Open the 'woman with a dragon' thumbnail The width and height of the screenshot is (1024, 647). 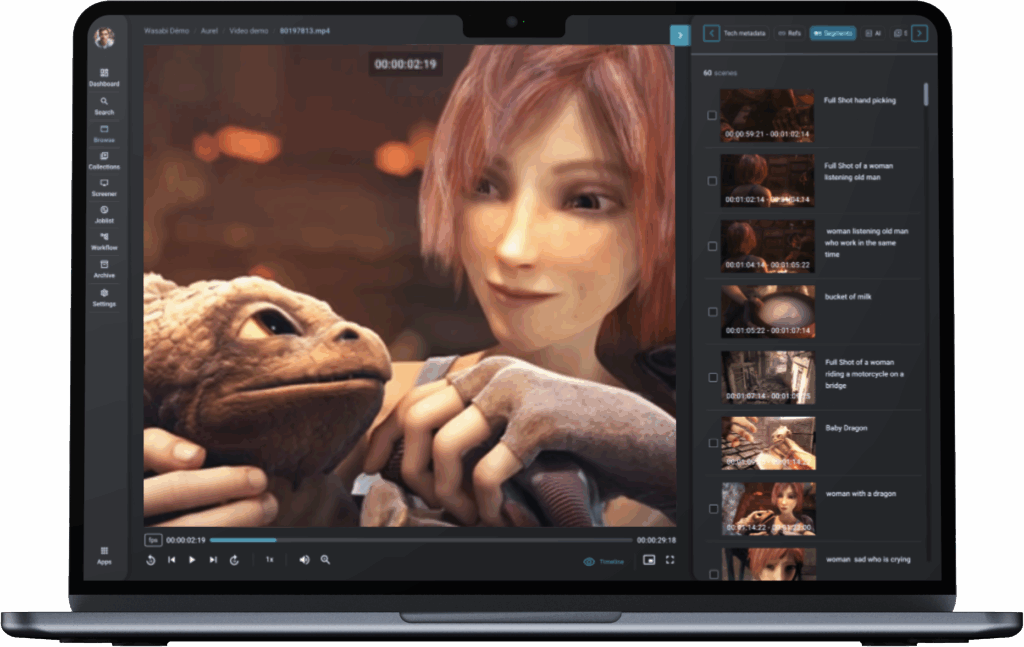click(x=769, y=509)
